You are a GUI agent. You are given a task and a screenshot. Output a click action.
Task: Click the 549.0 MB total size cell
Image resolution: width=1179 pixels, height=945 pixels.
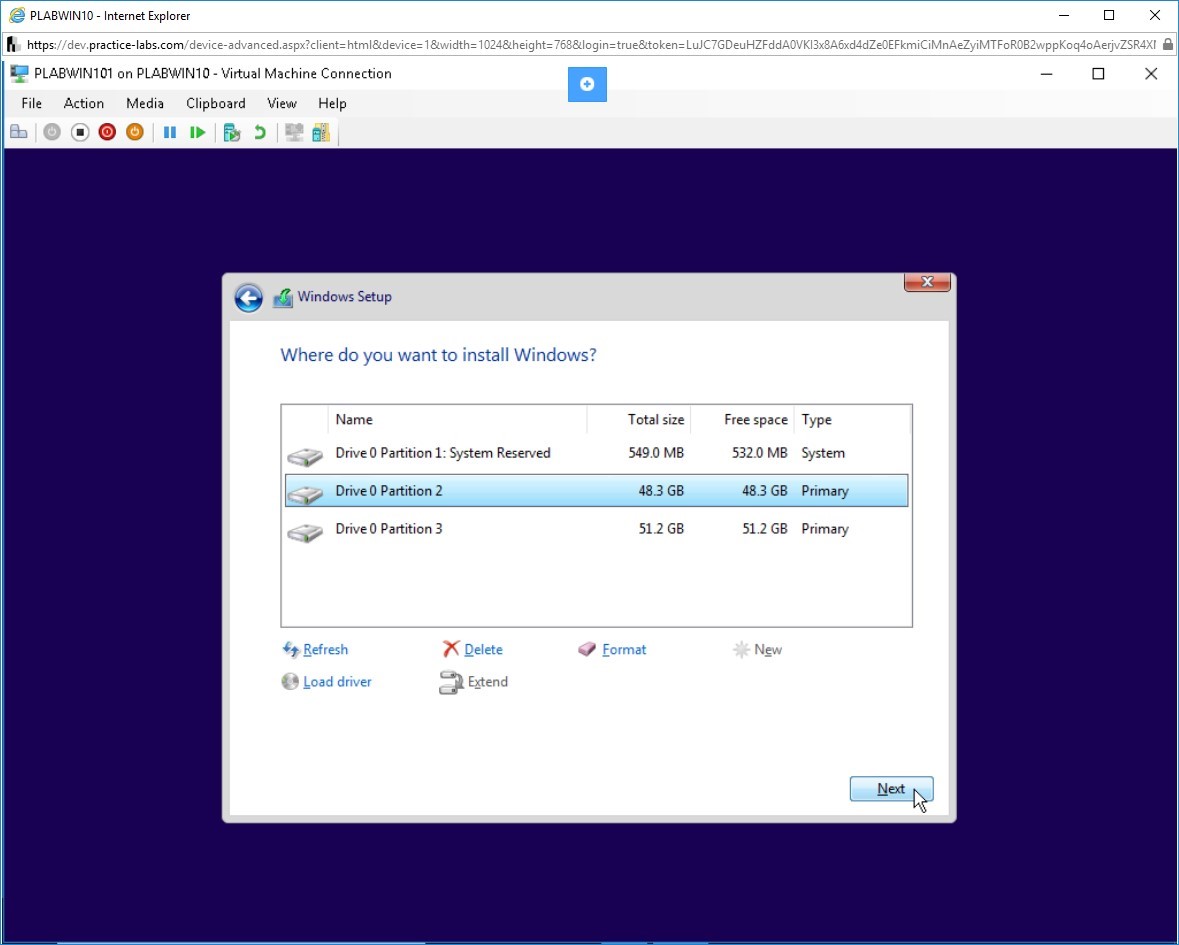click(656, 453)
